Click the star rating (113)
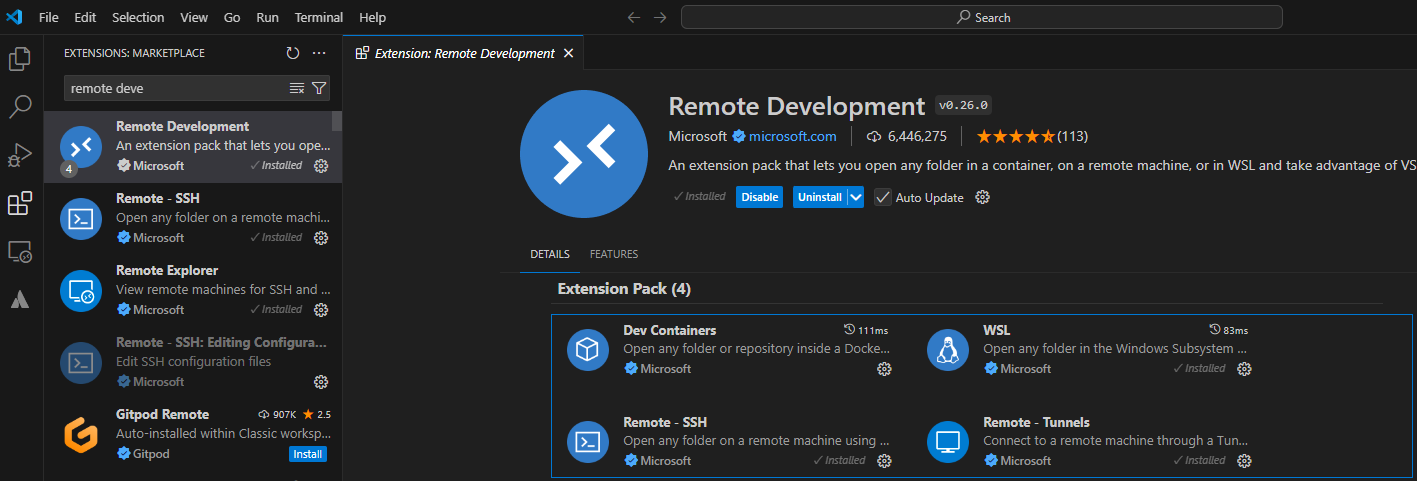This screenshot has width=1417, height=481. click(1032, 136)
